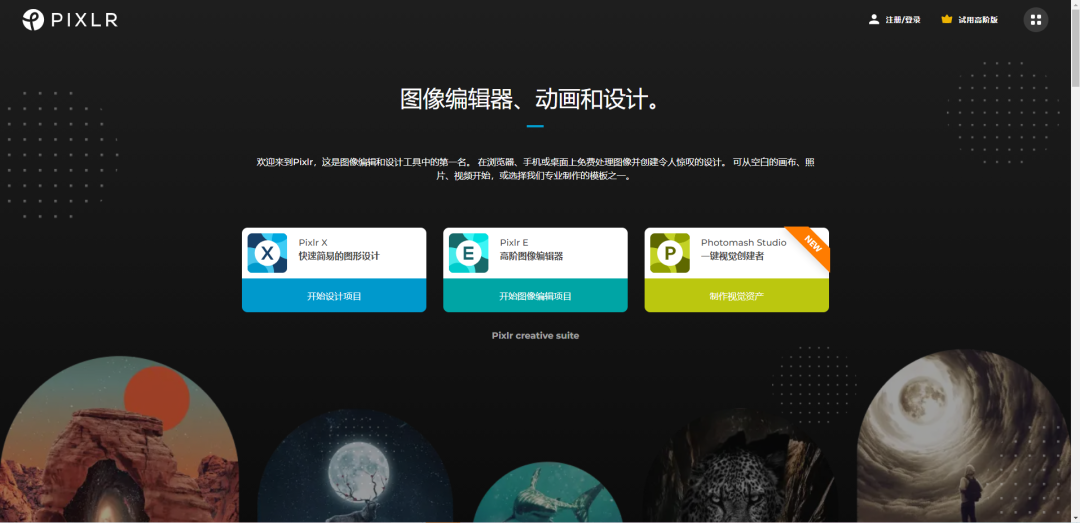Open the leopard portrait thumbnail

(740, 465)
